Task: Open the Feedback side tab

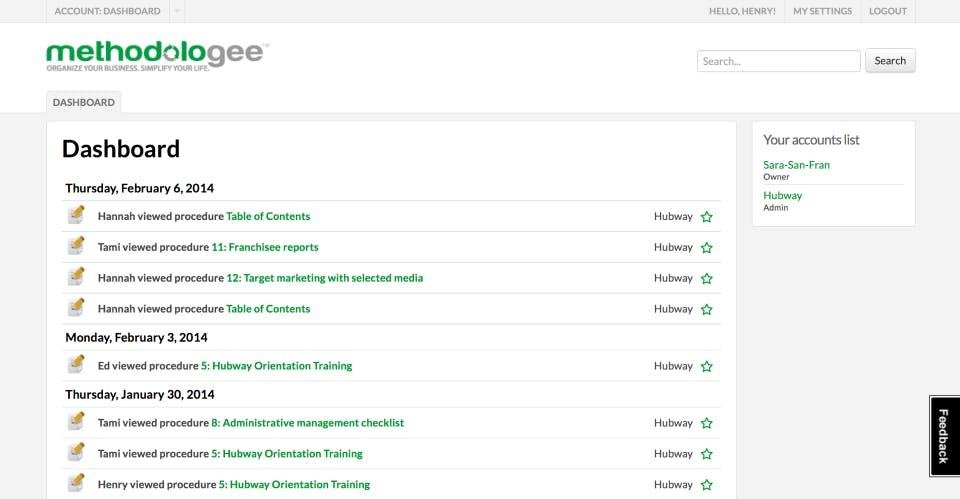Action: coord(944,436)
